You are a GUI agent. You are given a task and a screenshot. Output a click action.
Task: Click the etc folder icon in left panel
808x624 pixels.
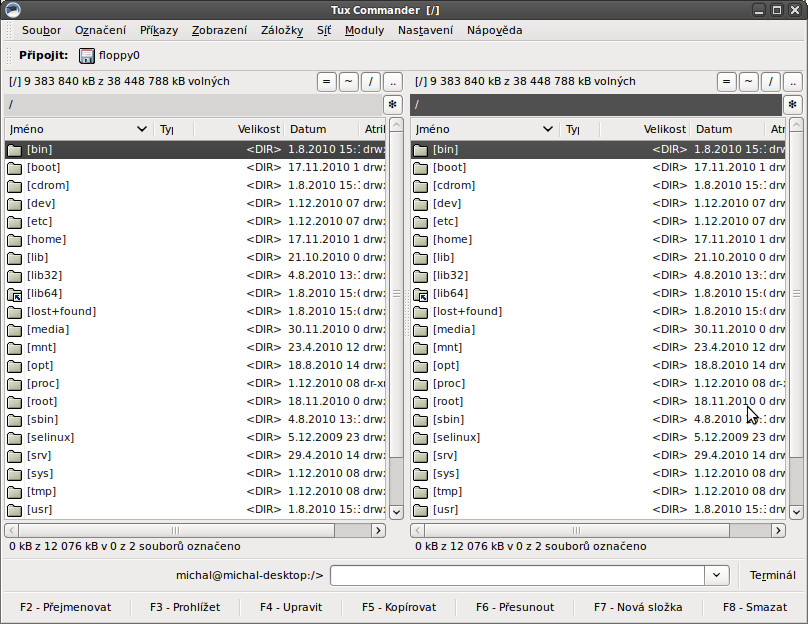[14, 222]
